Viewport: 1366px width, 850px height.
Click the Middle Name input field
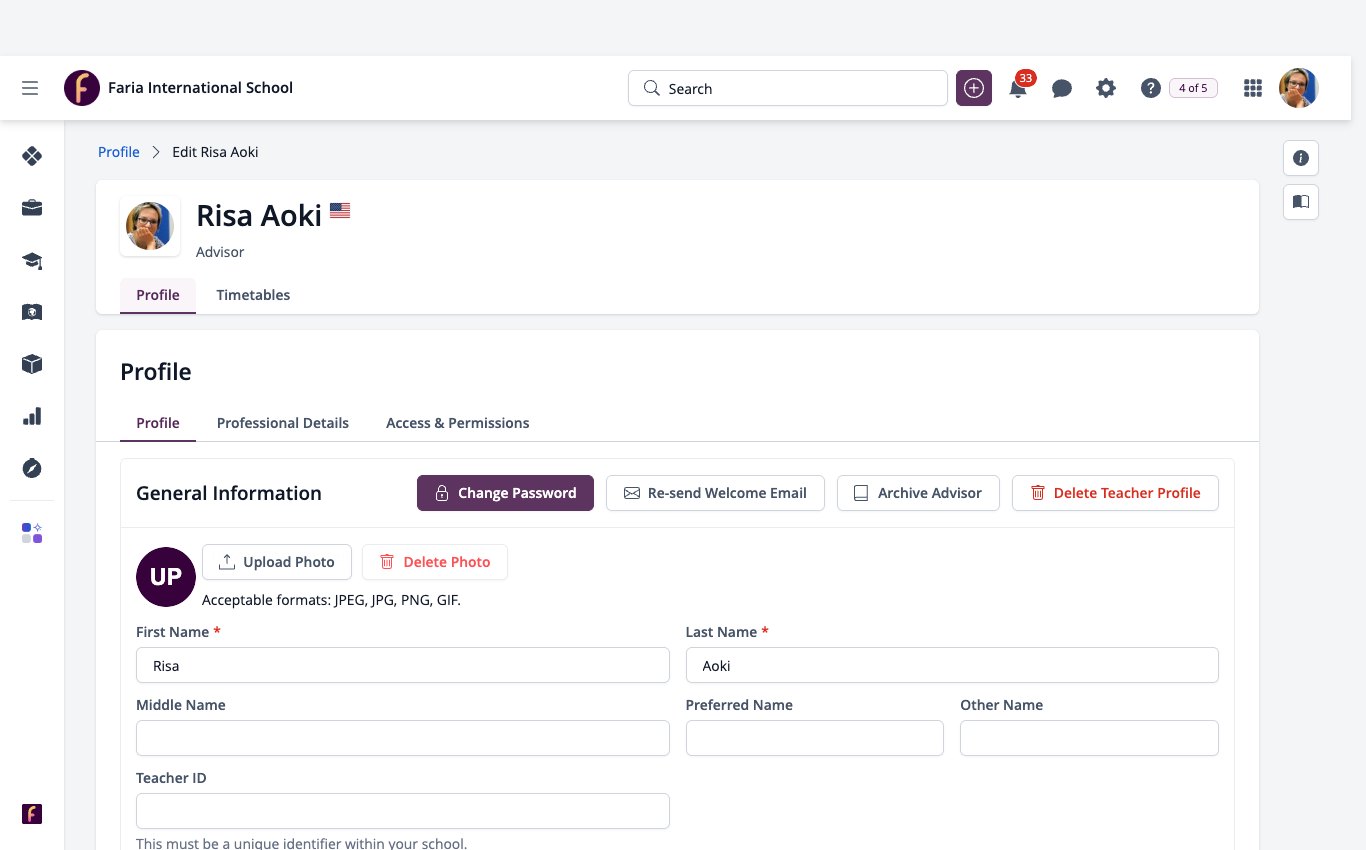(403, 738)
